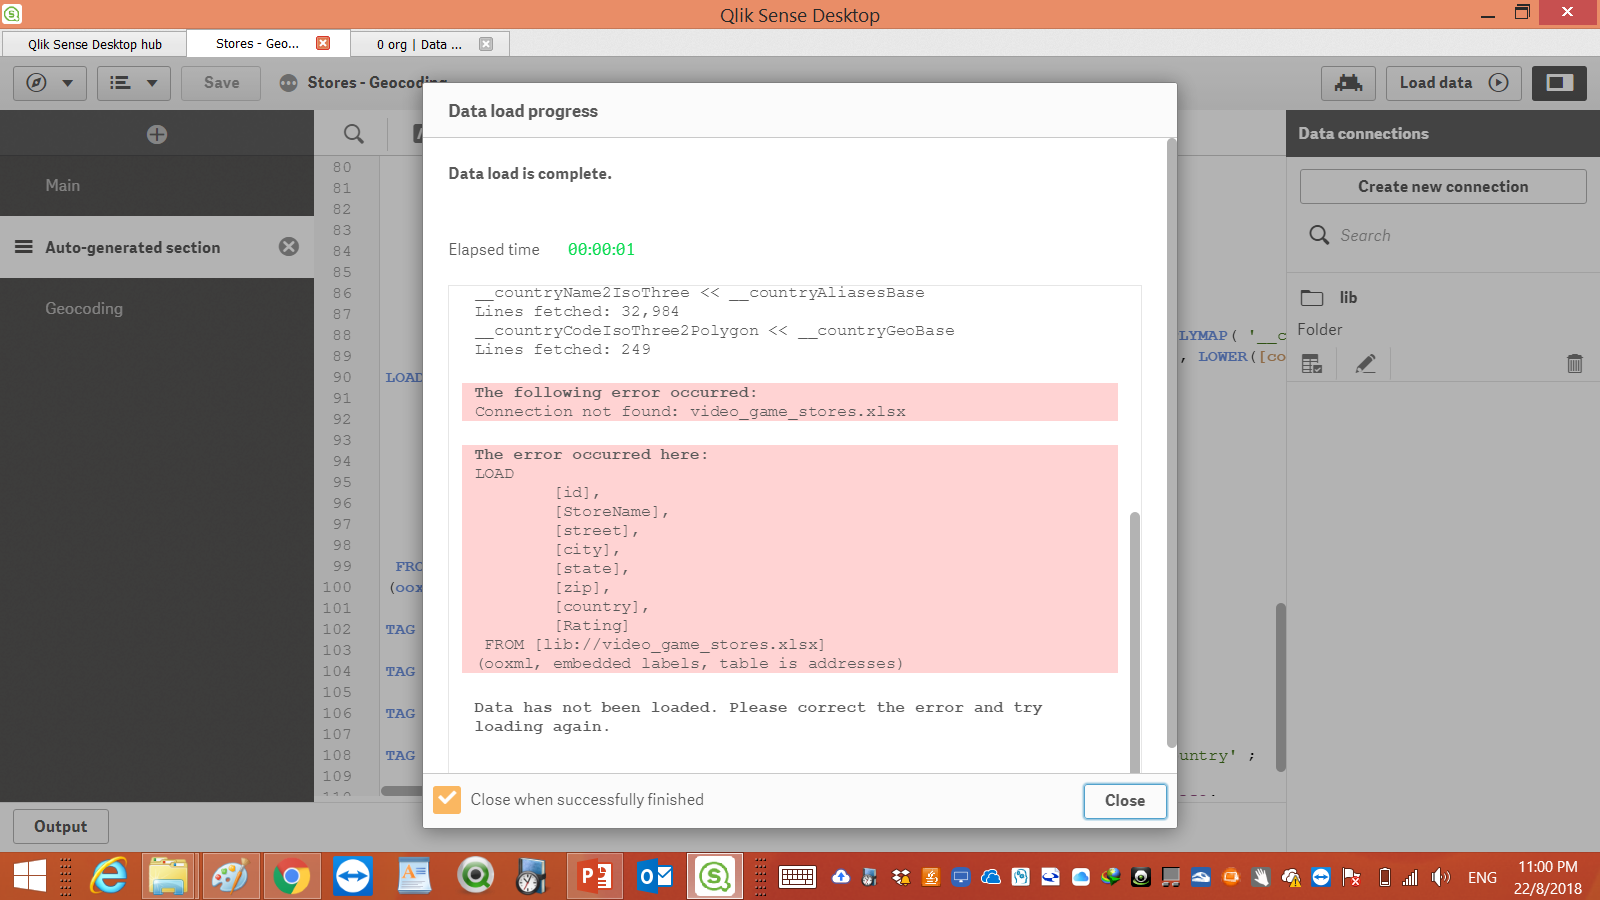Close the Data load progress dialog
The image size is (1600, 900).
pyautogui.click(x=1125, y=801)
